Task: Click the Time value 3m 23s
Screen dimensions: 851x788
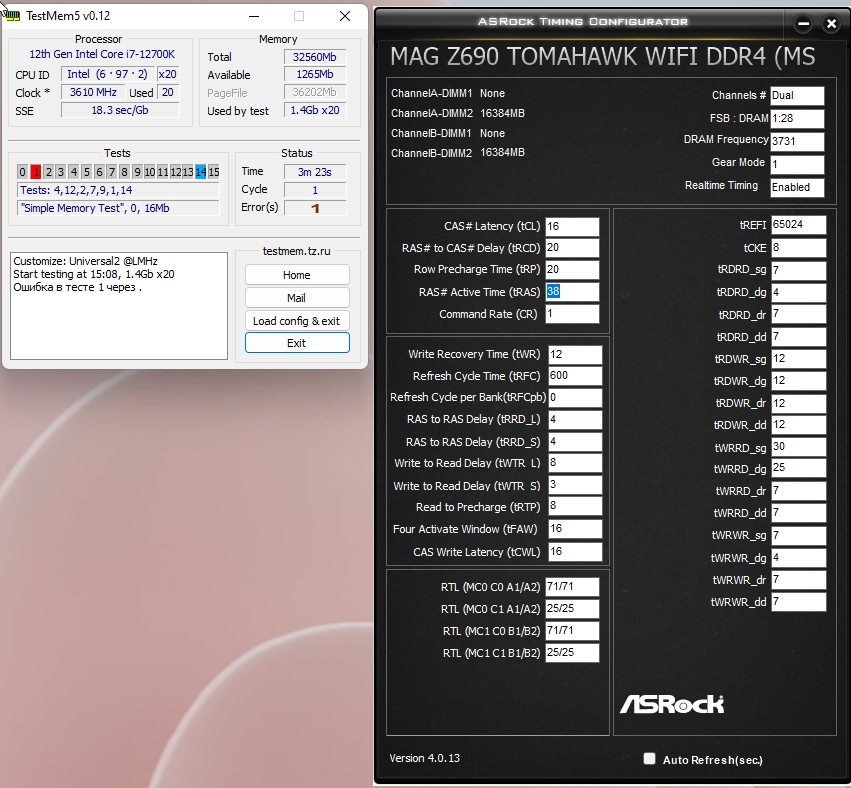Action: 315,172
